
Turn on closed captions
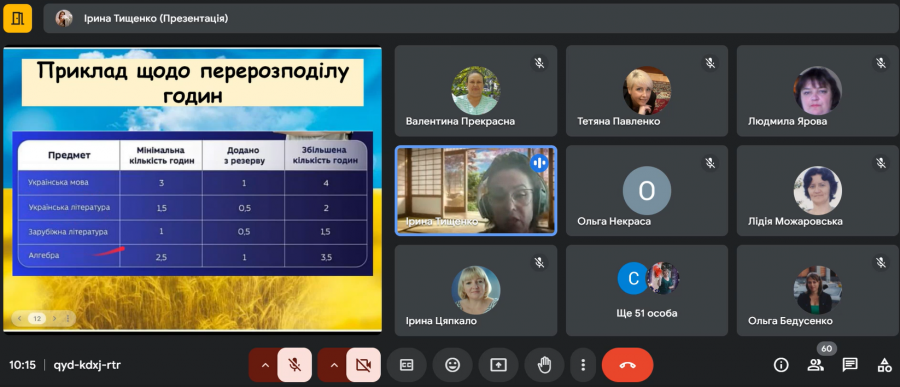pos(406,365)
